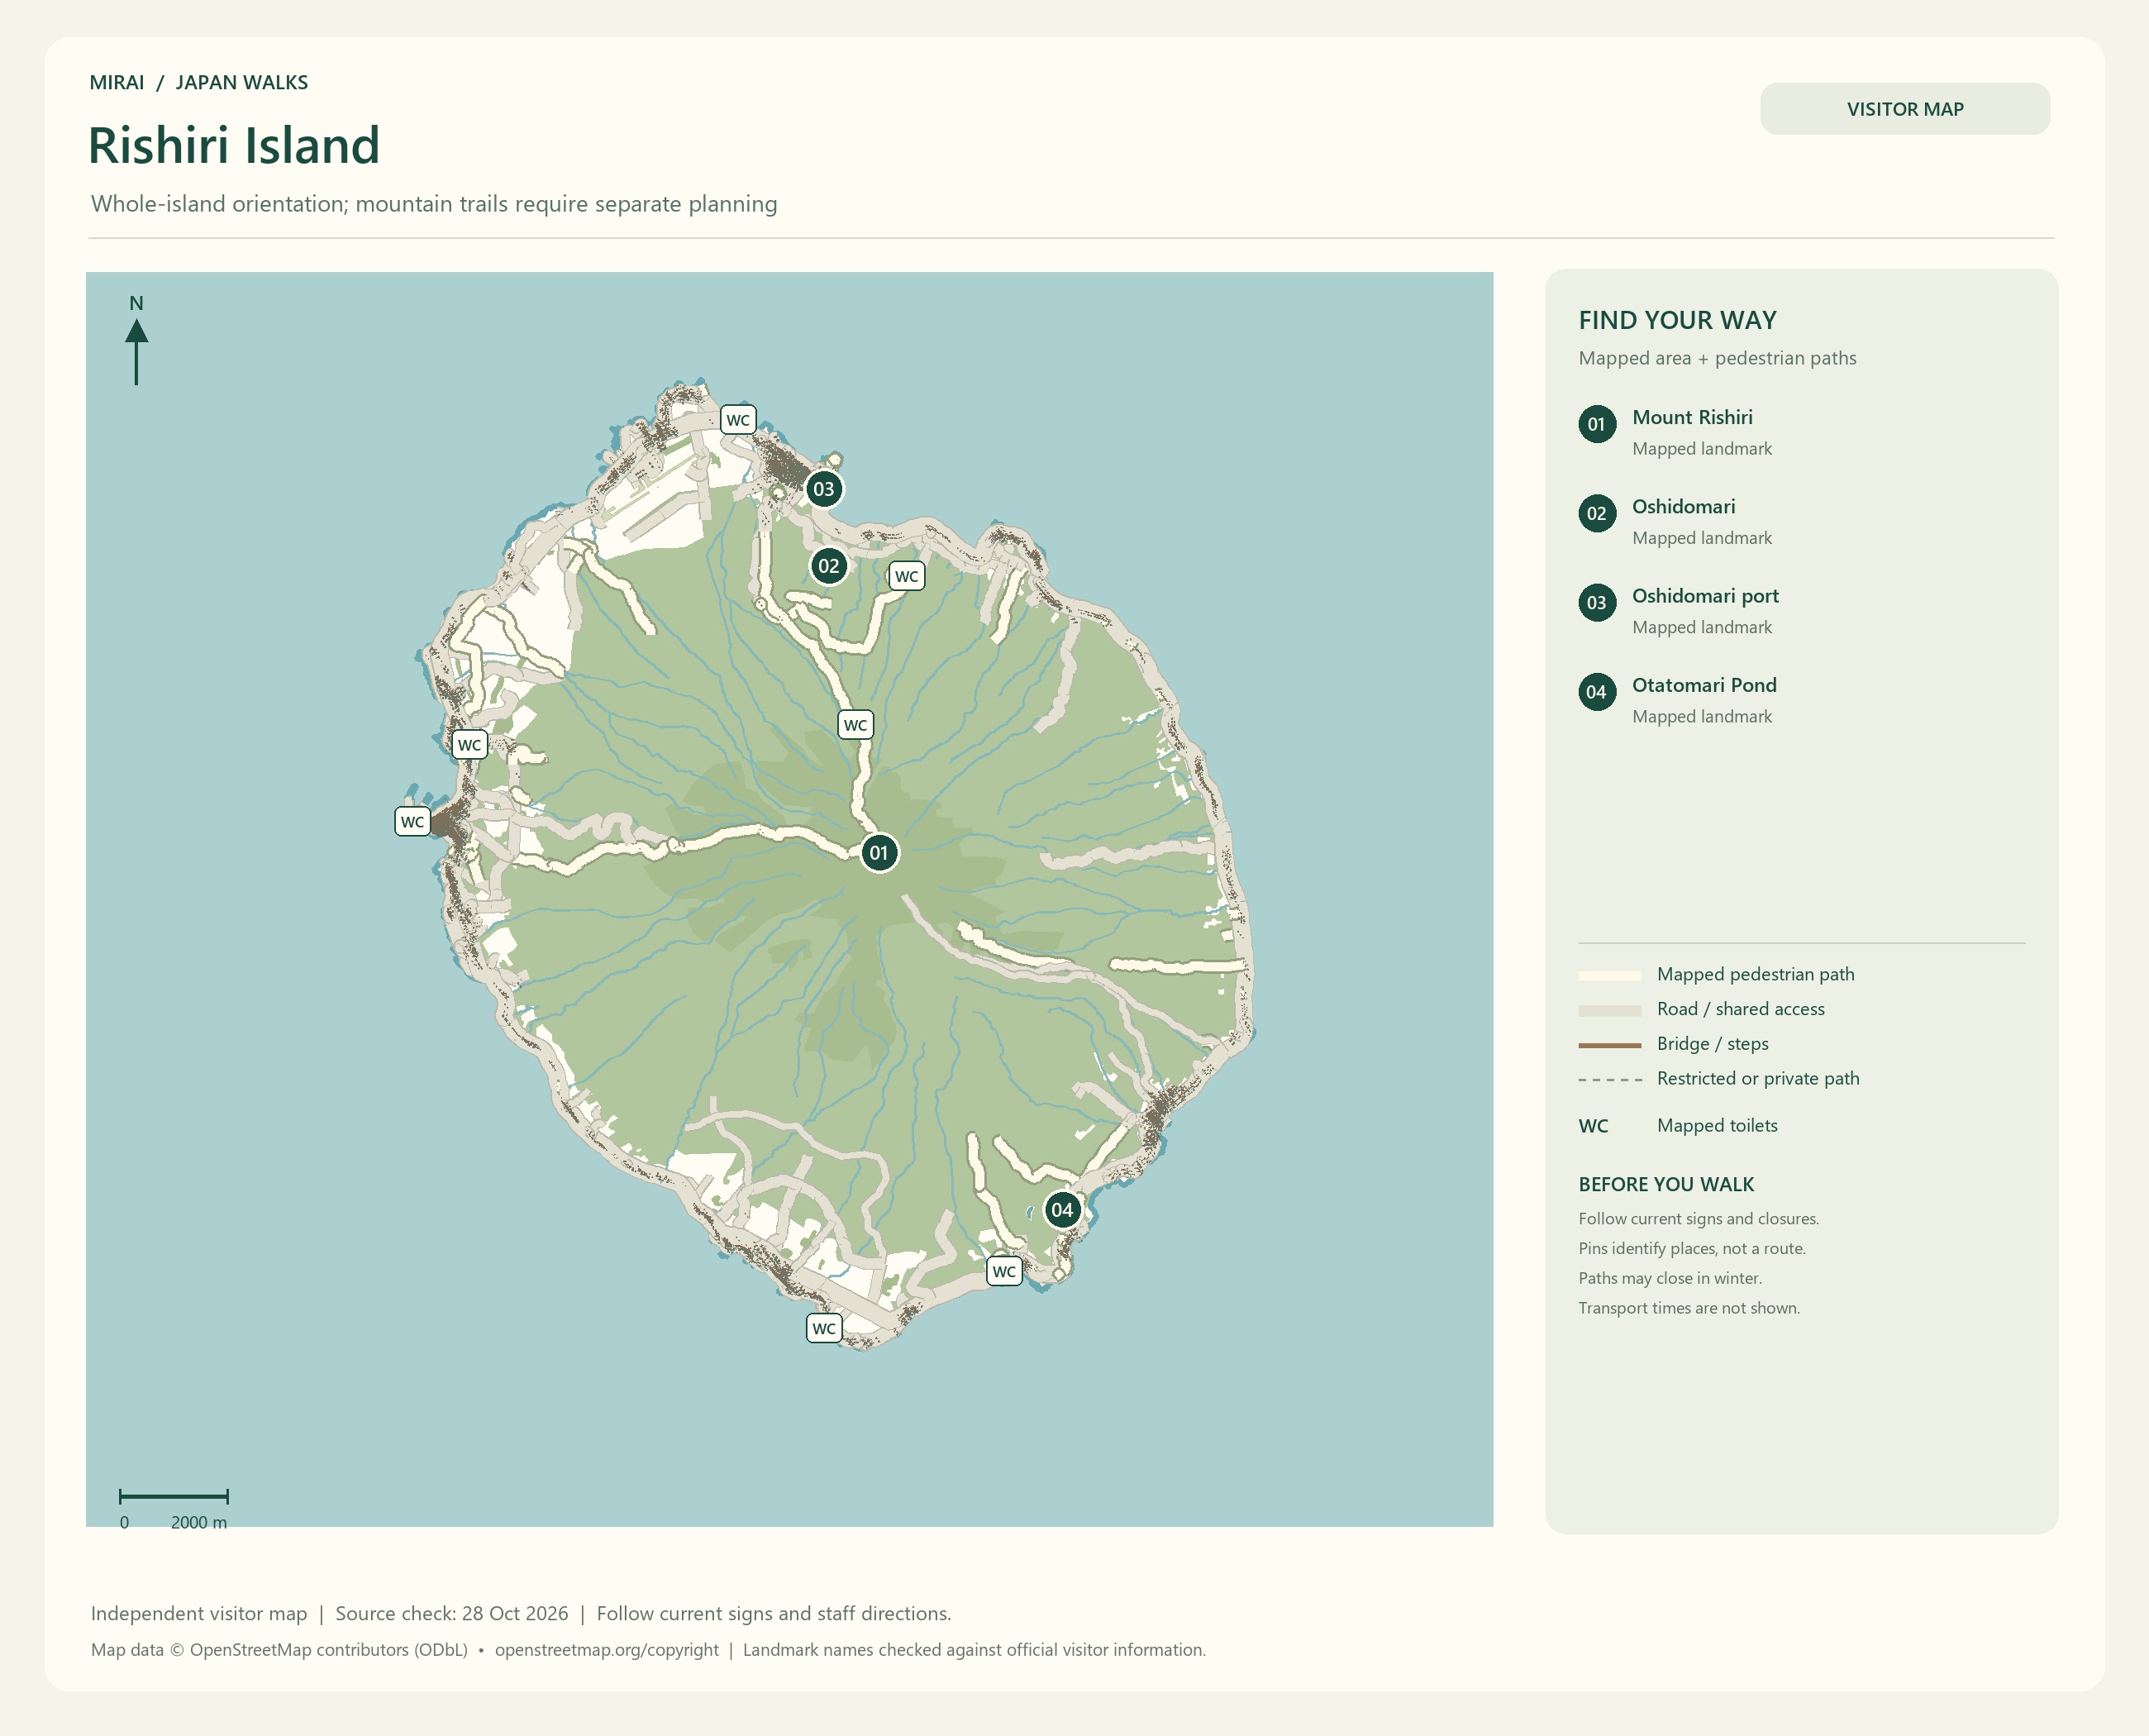The image size is (2149, 1736).
Task: Click the BEFORE YOU WALK heading
Action: 1666,1184
